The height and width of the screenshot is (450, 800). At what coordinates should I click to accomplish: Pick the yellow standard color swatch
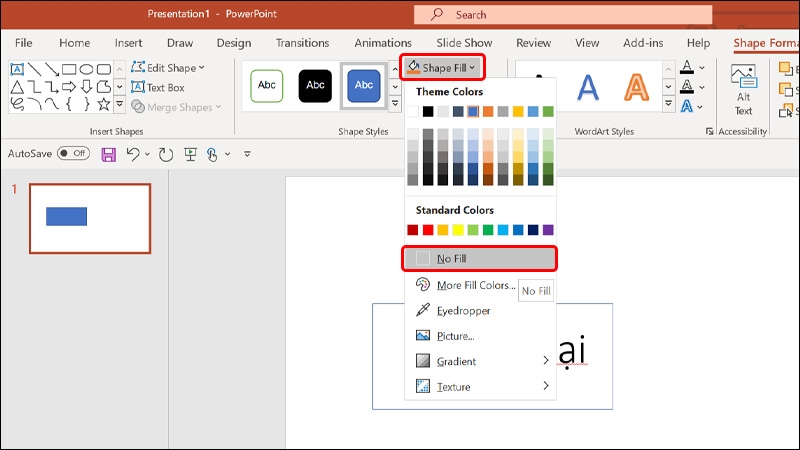458,230
